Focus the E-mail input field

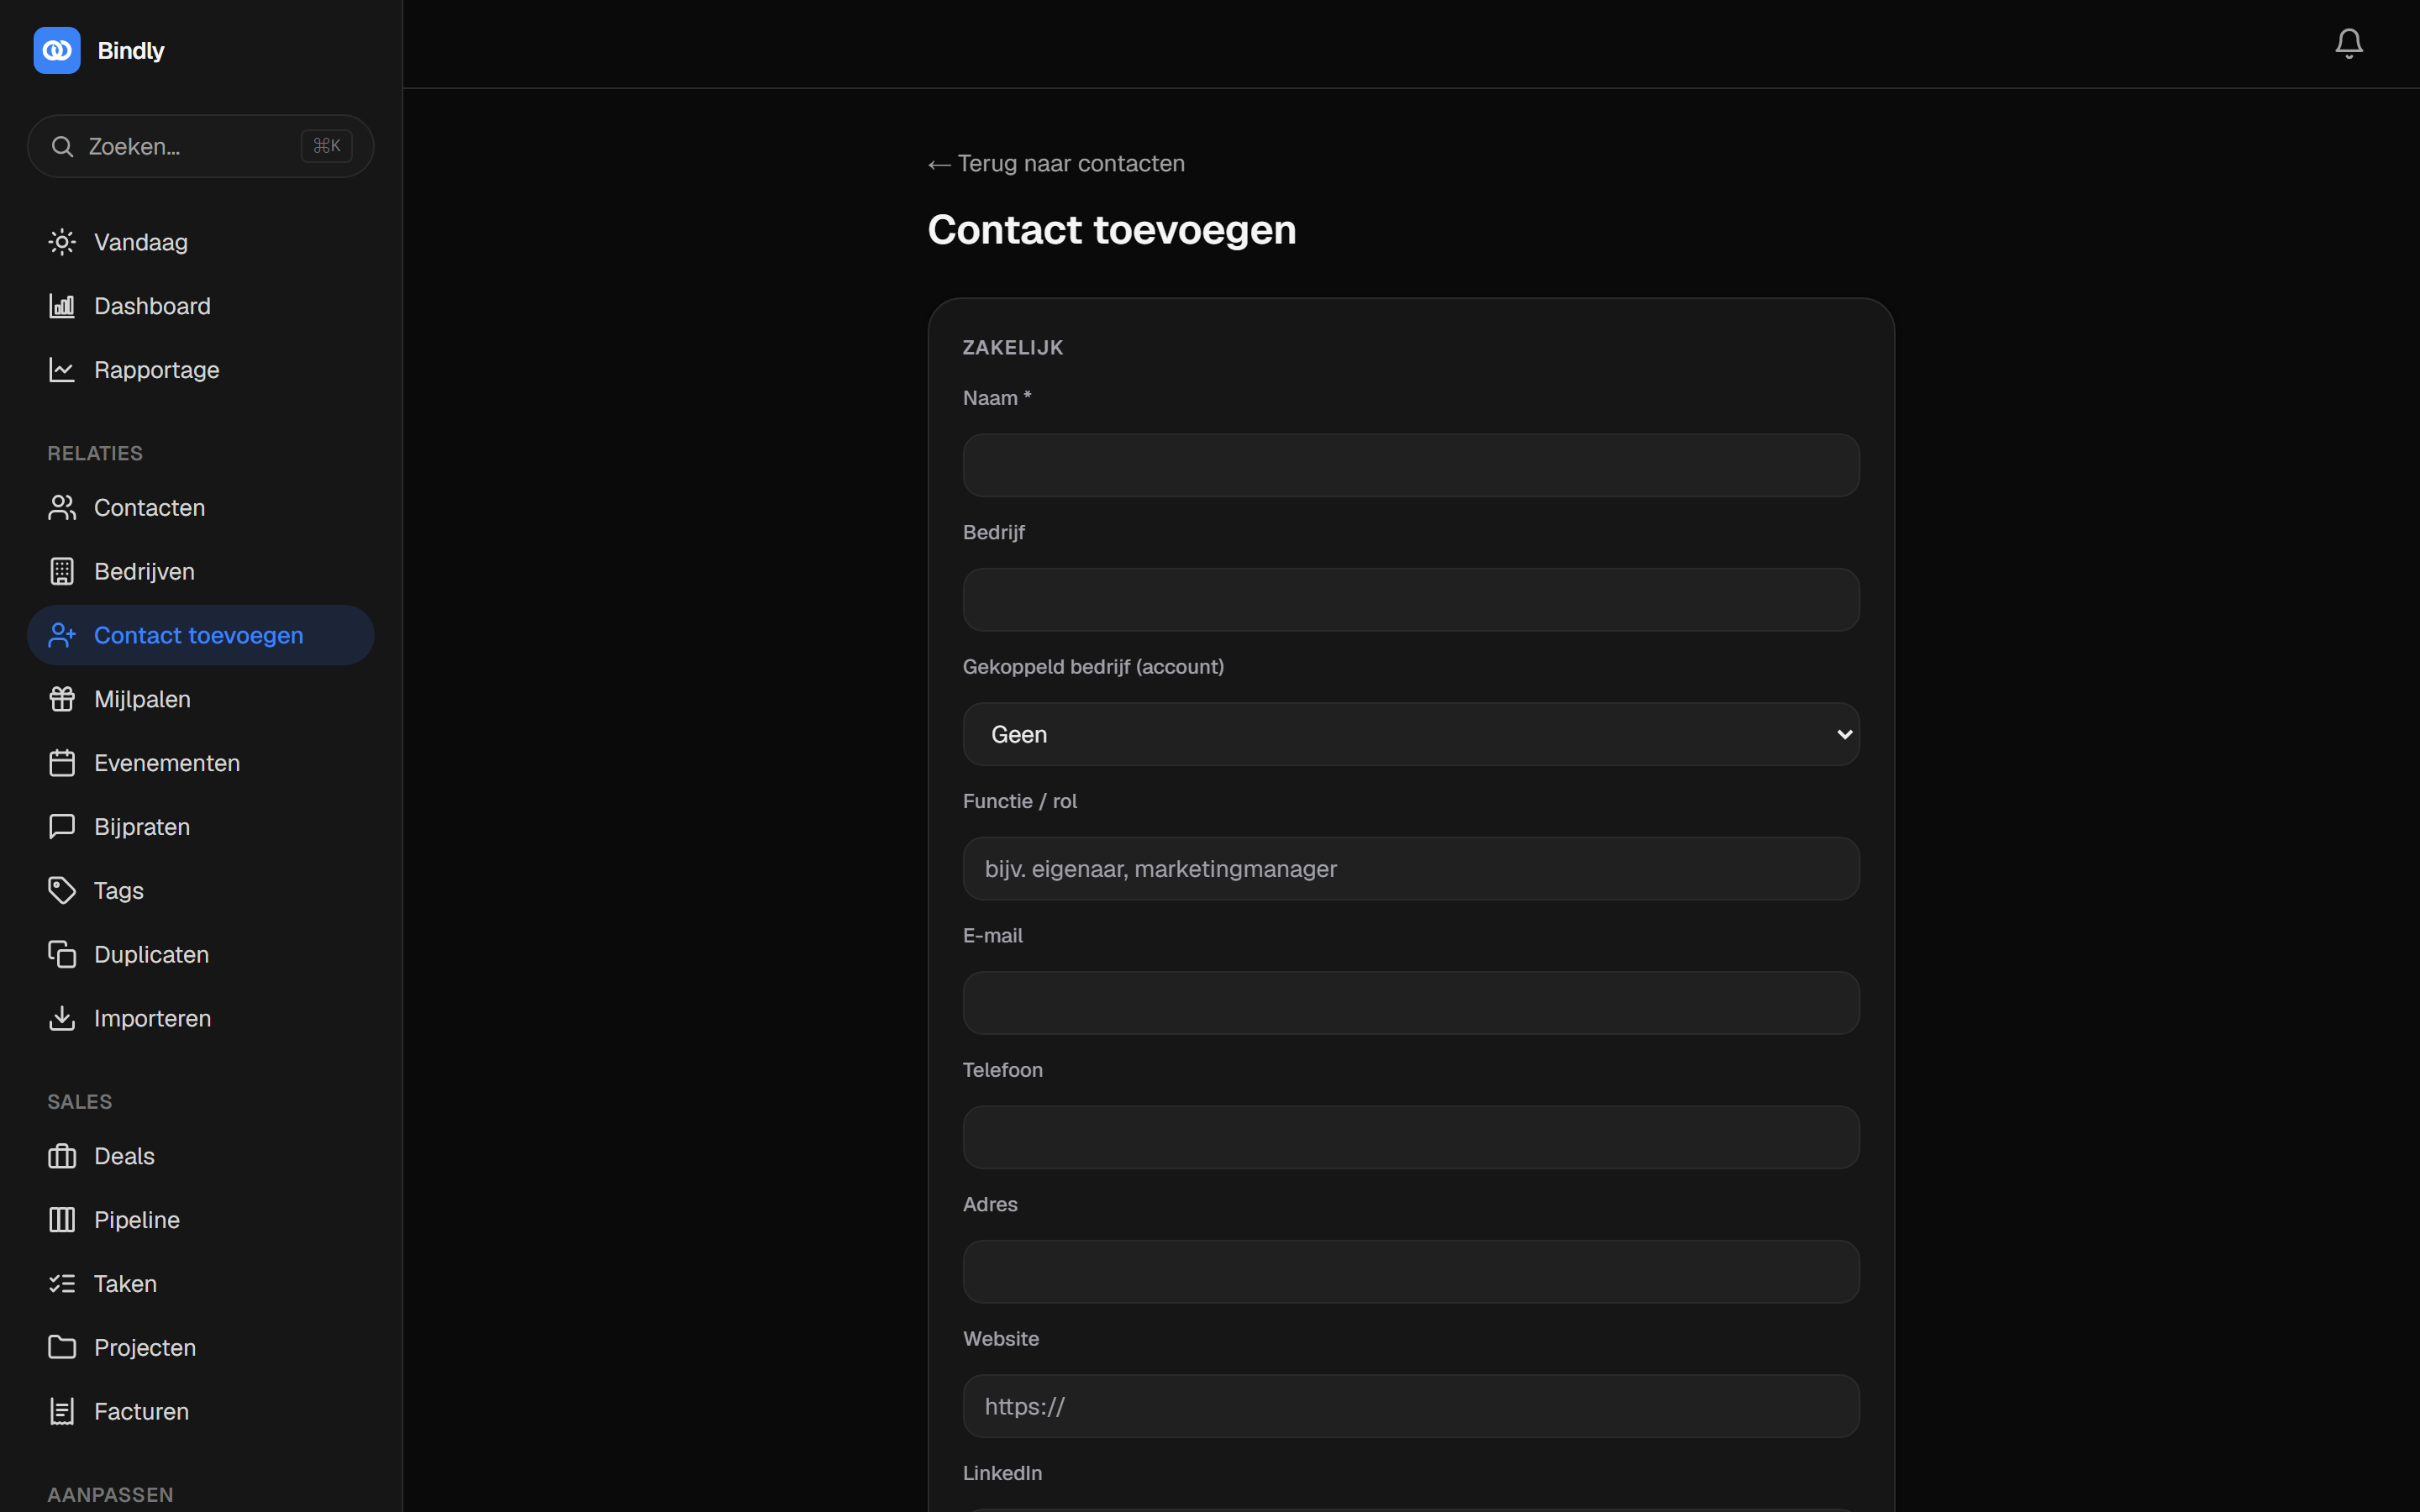coord(1411,1004)
